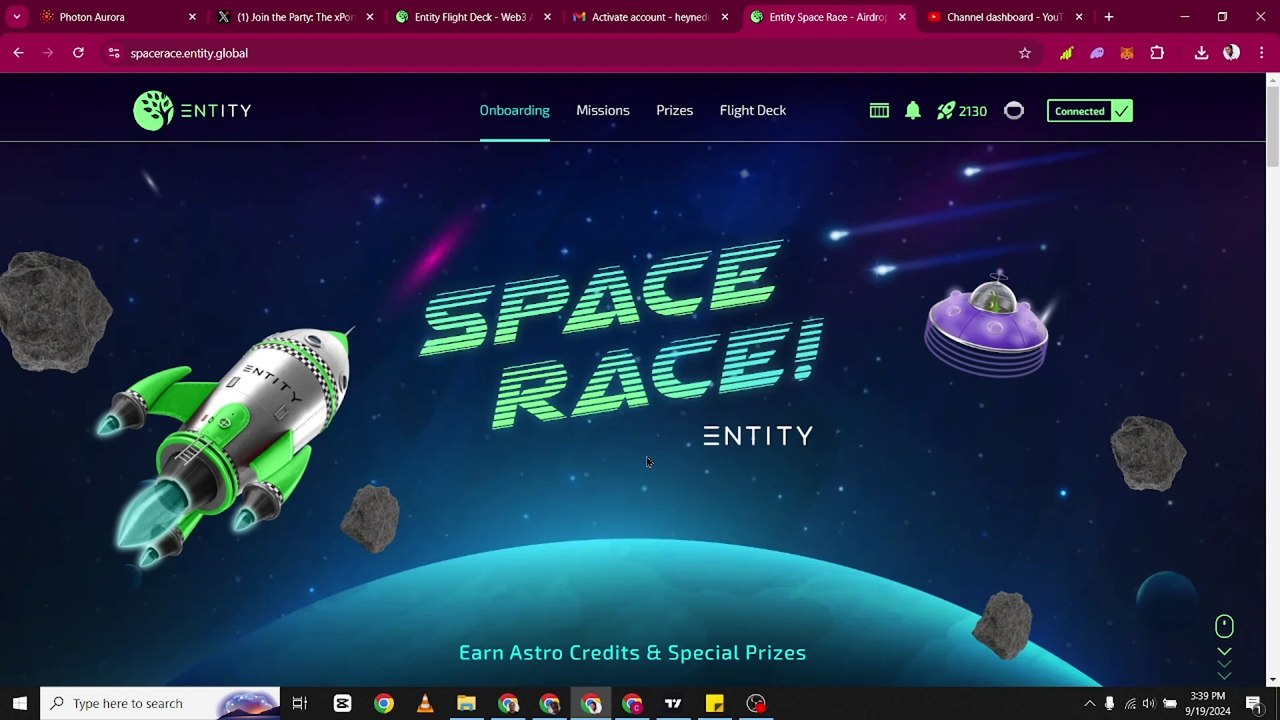Open Sticky Notes from taskbar
This screenshot has width=1280, height=720.
714,703
